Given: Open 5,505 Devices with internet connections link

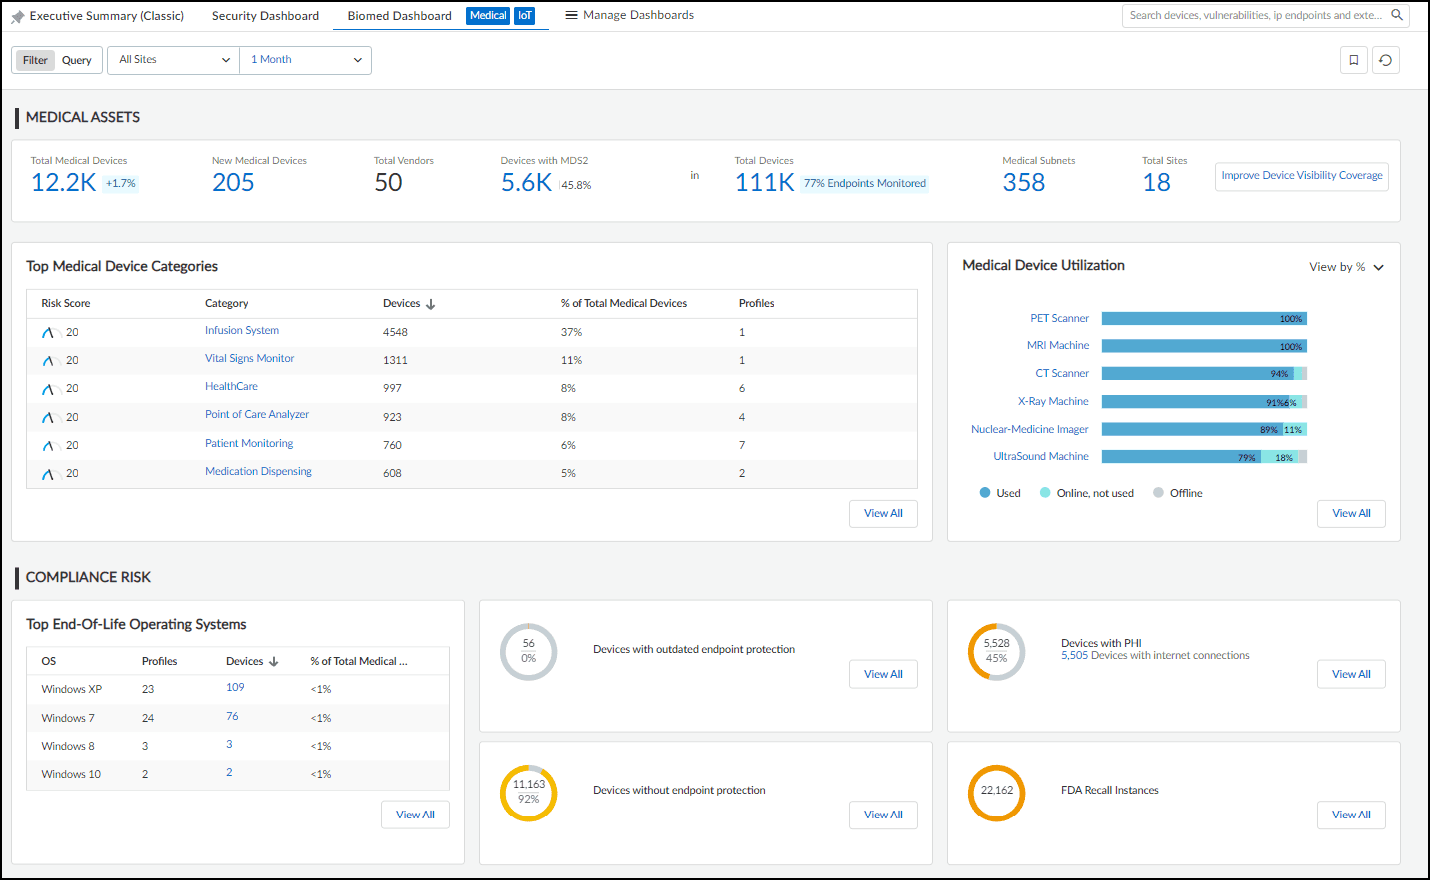Looking at the screenshot, I should coord(1155,656).
